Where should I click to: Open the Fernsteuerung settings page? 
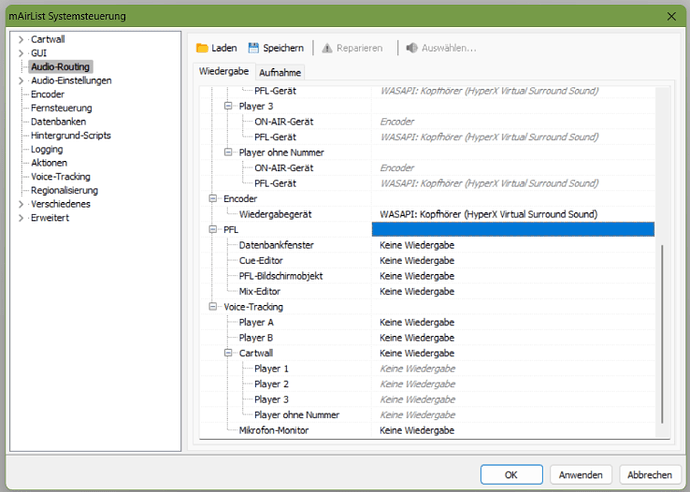coord(61,108)
